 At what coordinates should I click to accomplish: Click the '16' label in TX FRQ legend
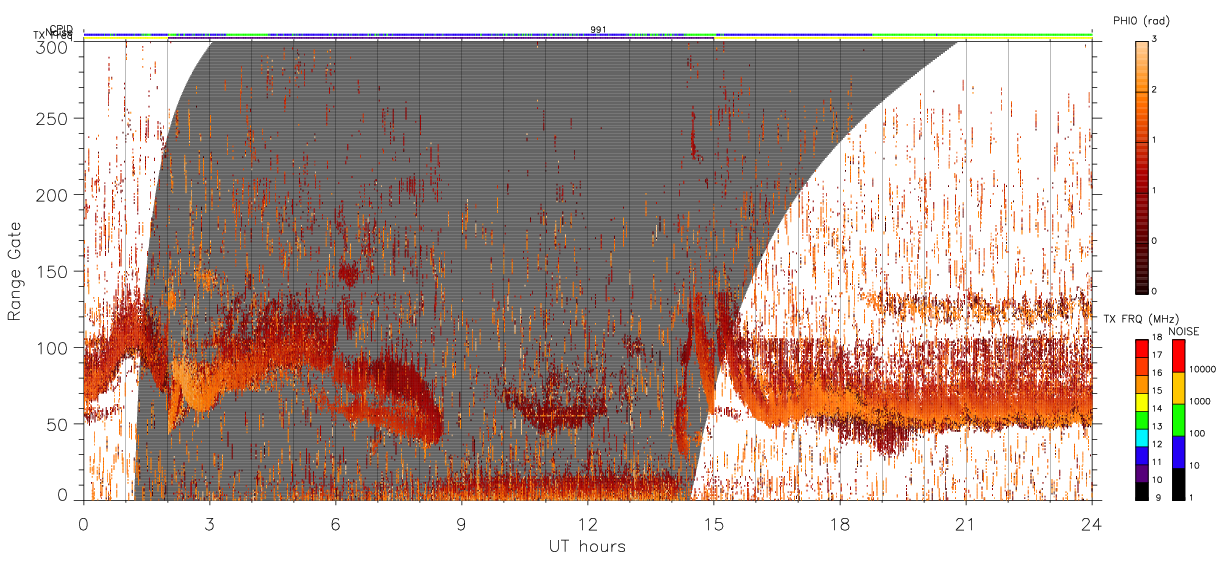(1157, 372)
